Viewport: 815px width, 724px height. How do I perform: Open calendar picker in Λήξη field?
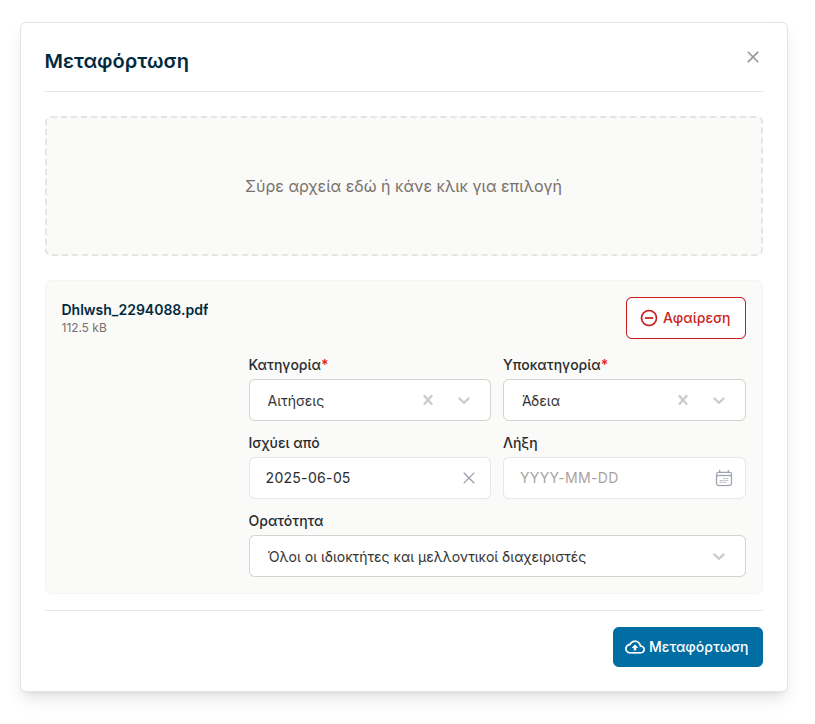tap(724, 478)
